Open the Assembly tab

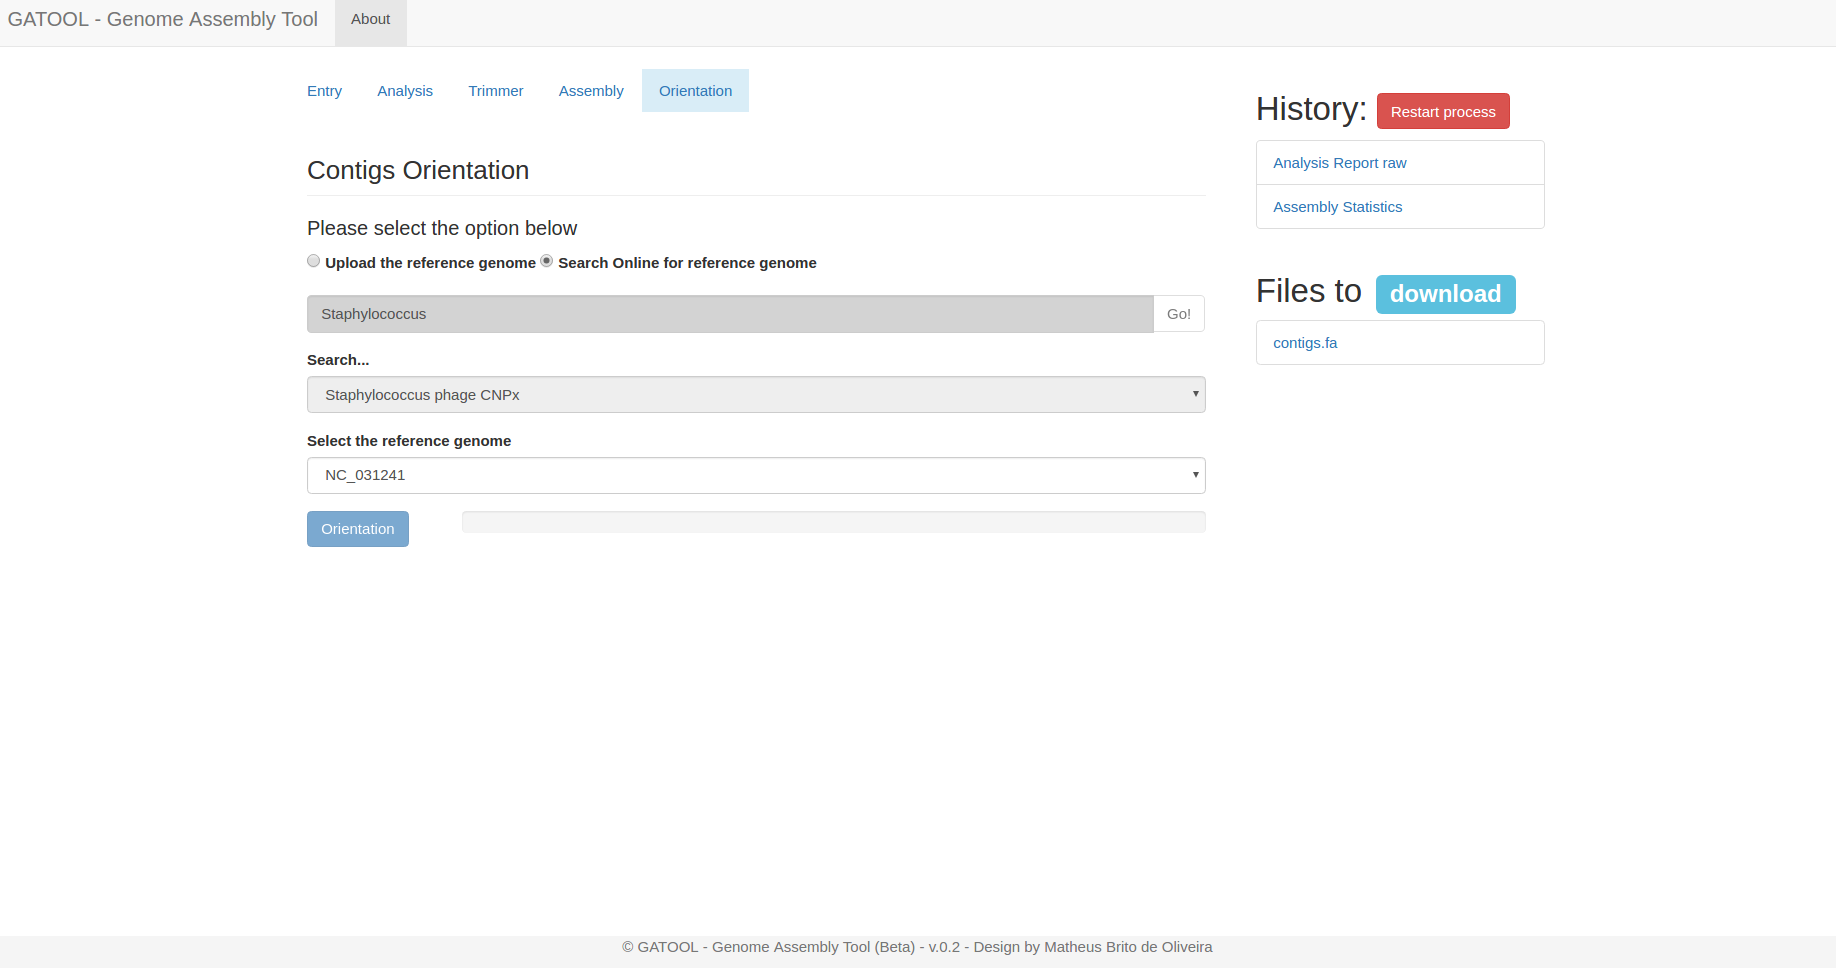(590, 90)
